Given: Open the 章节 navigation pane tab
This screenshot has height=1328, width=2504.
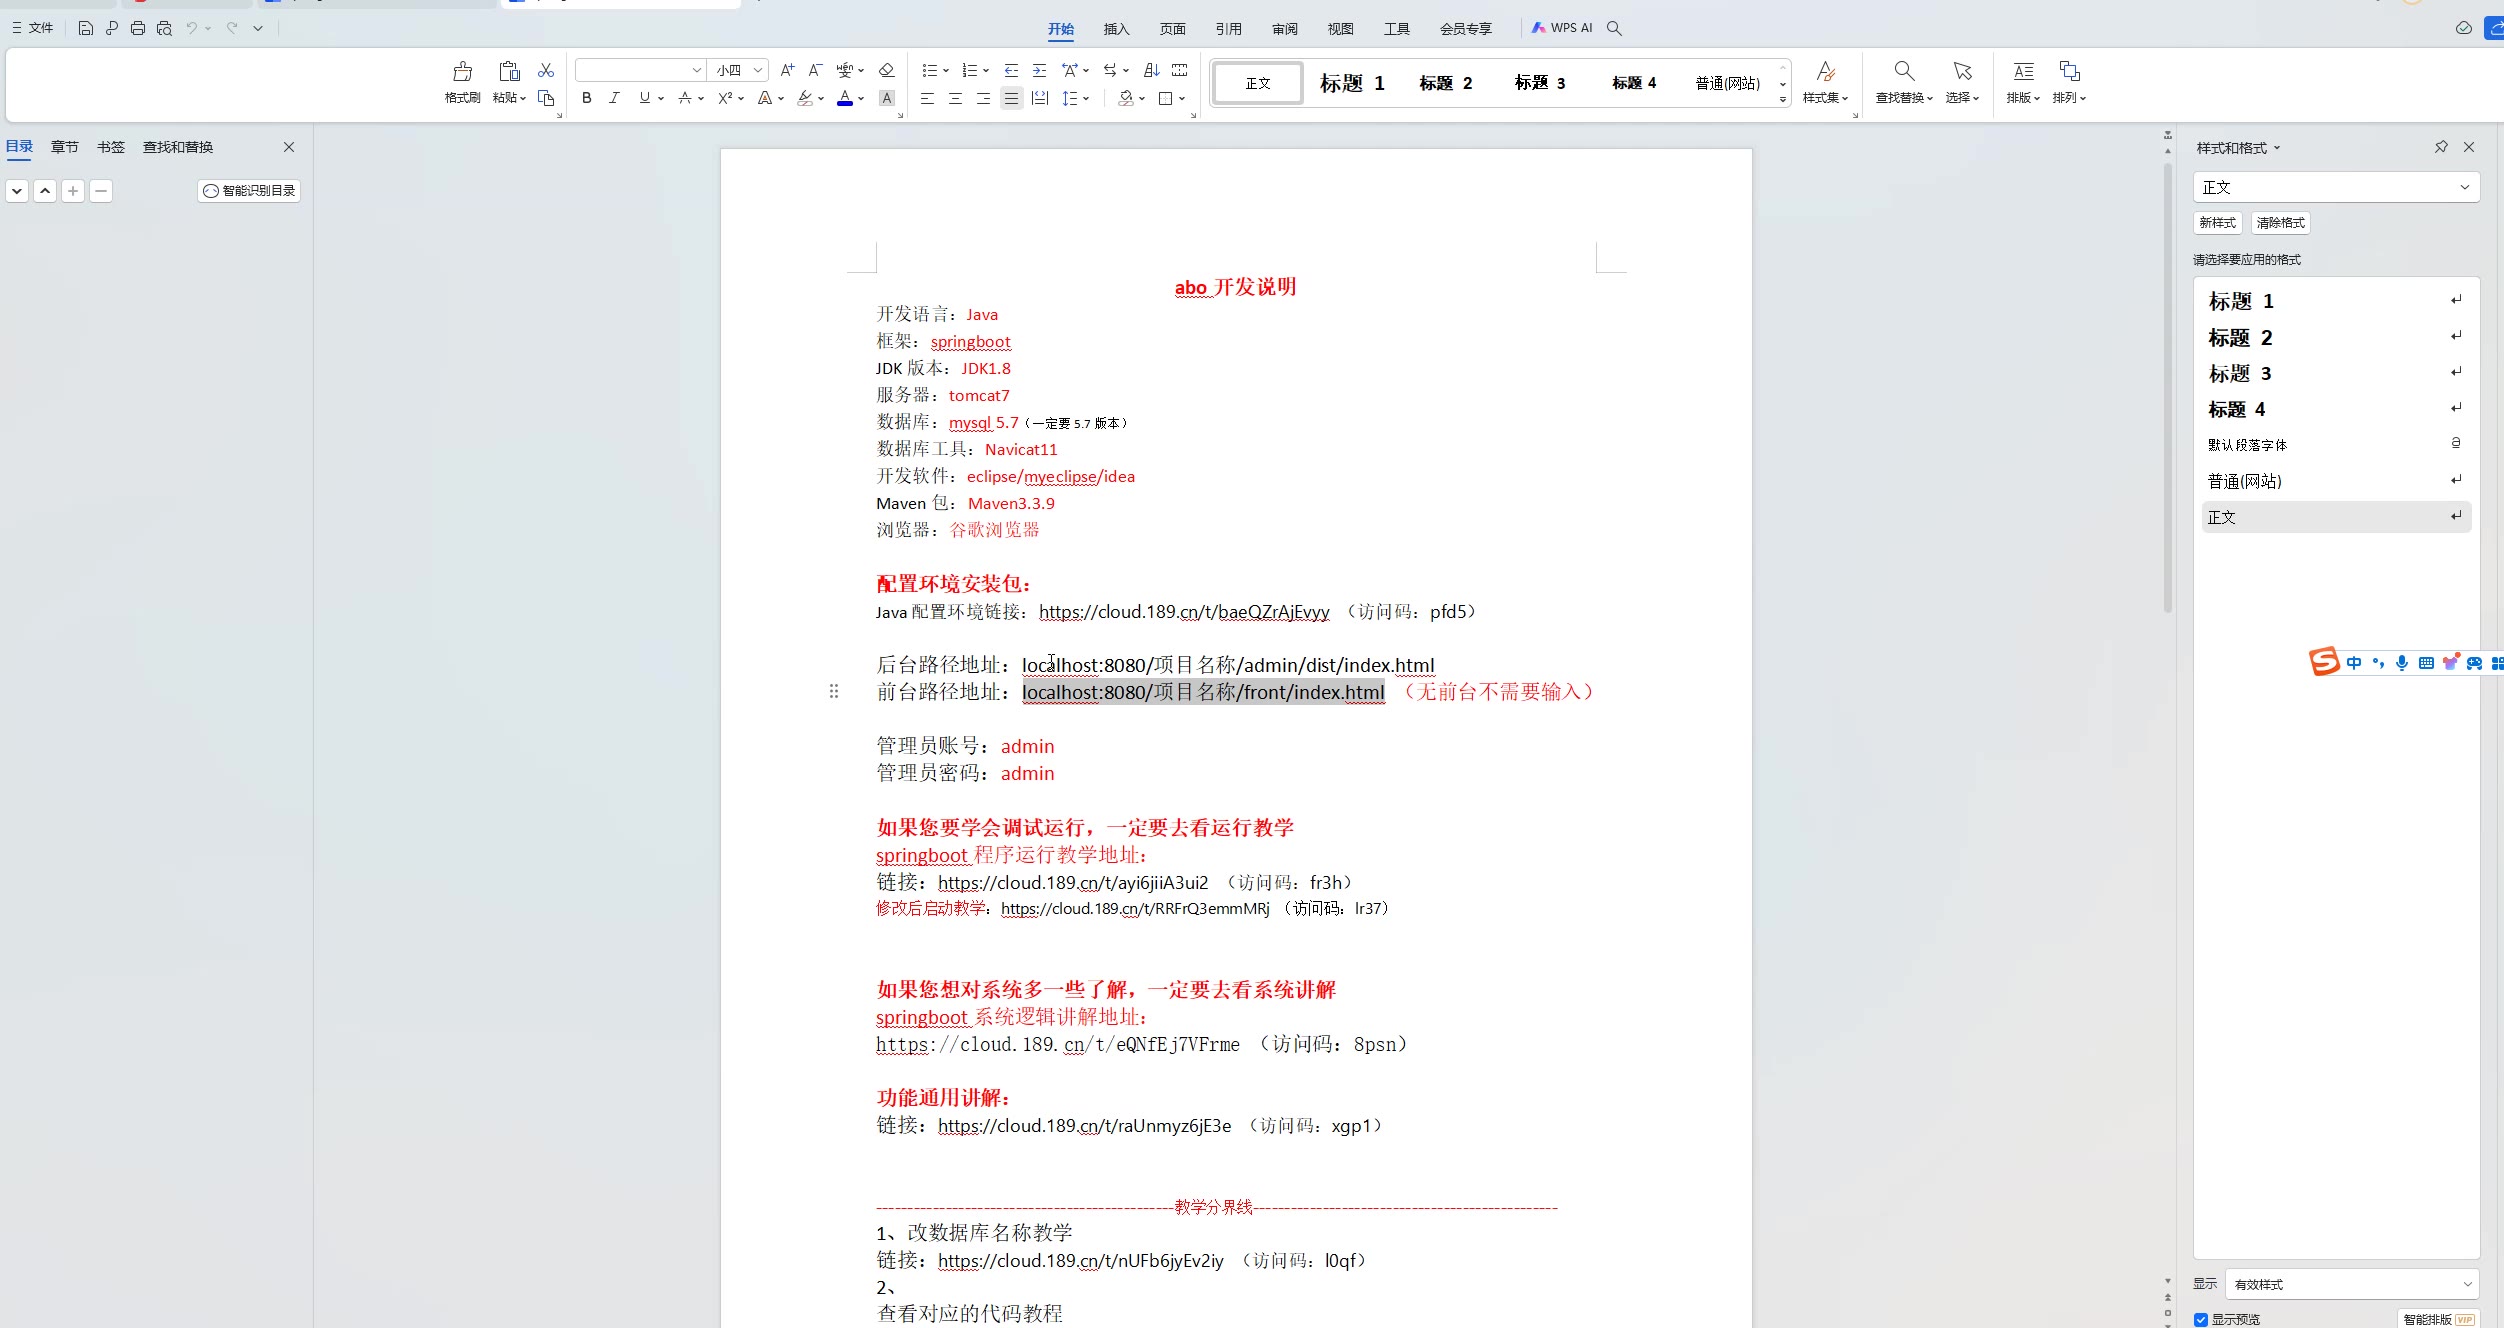Looking at the screenshot, I should click(65, 147).
